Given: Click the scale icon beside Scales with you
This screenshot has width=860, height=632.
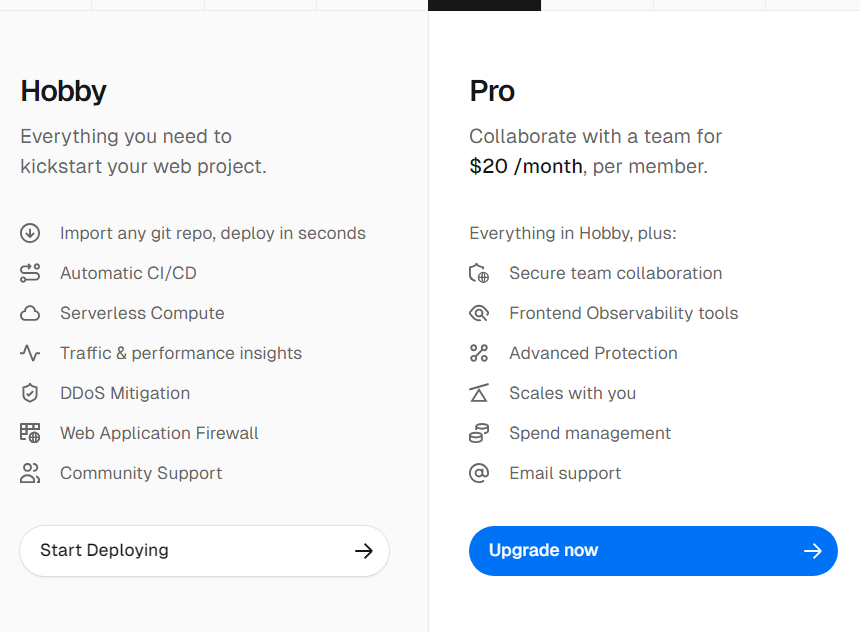Looking at the screenshot, I should (x=479, y=393).
